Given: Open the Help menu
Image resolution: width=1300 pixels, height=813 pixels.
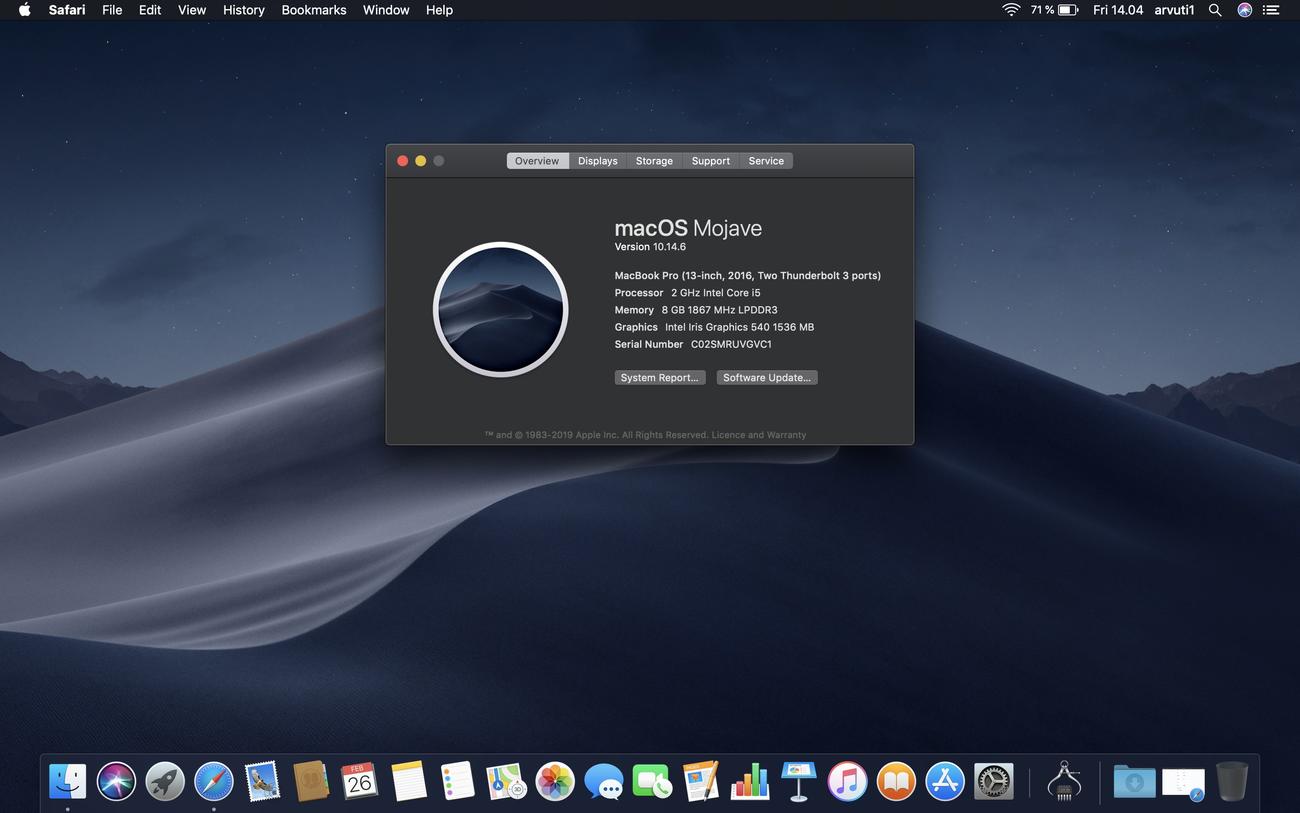Looking at the screenshot, I should (439, 10).
